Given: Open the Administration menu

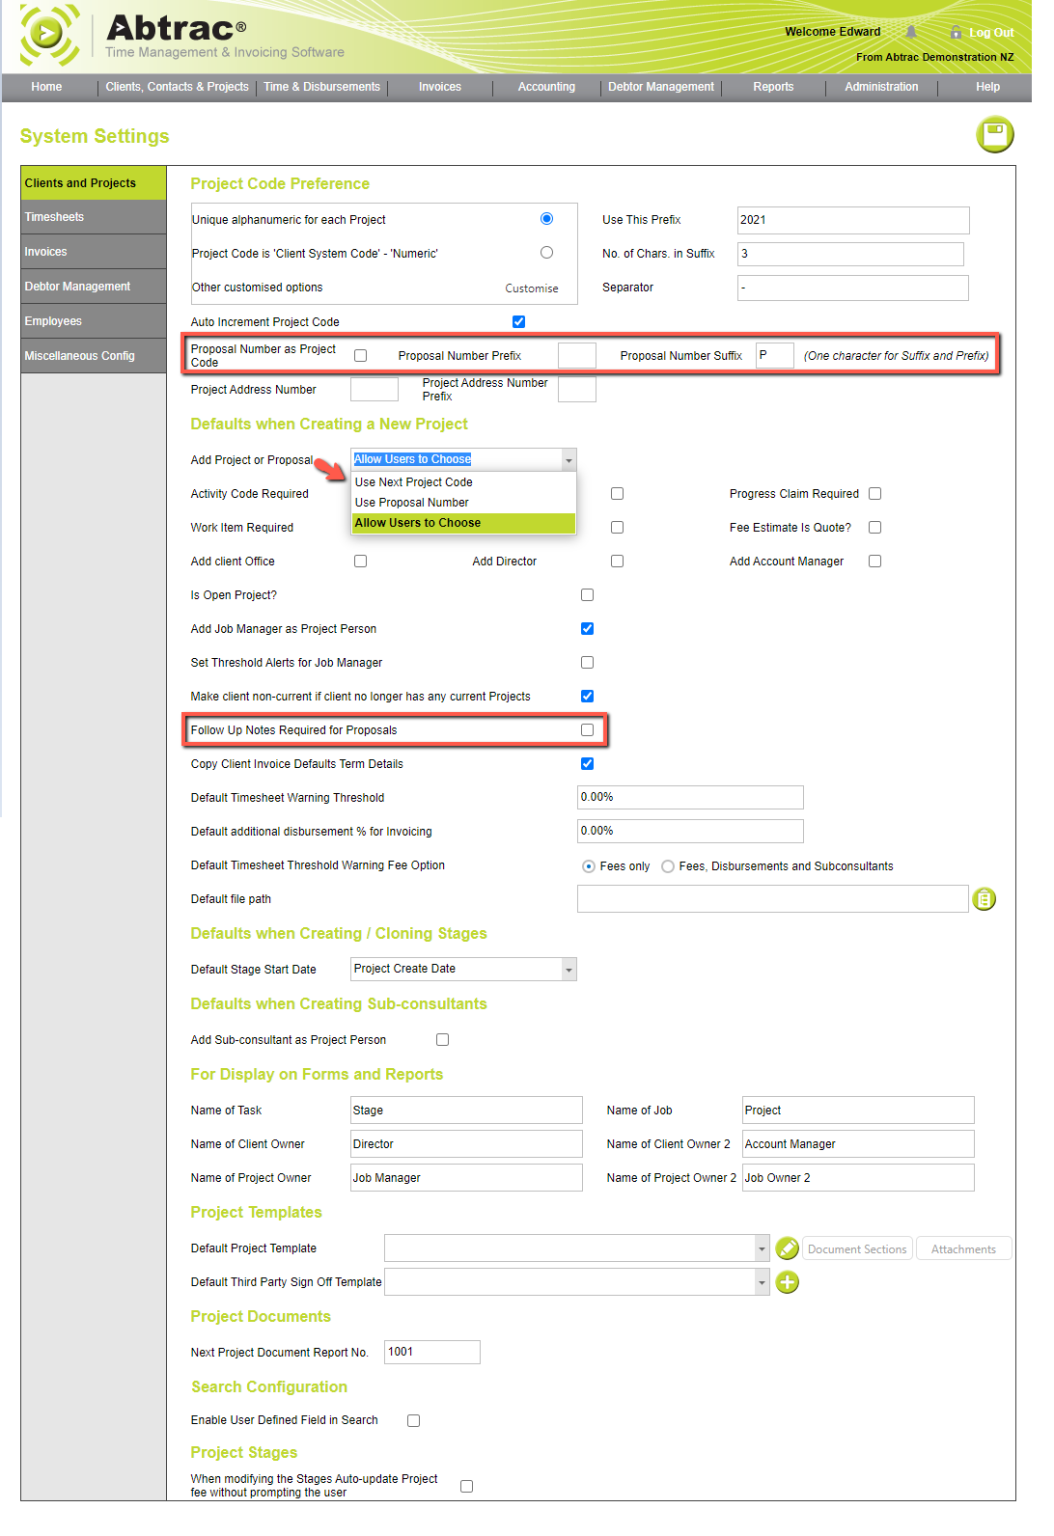Looking at the screenshot, I should [880, 87].
